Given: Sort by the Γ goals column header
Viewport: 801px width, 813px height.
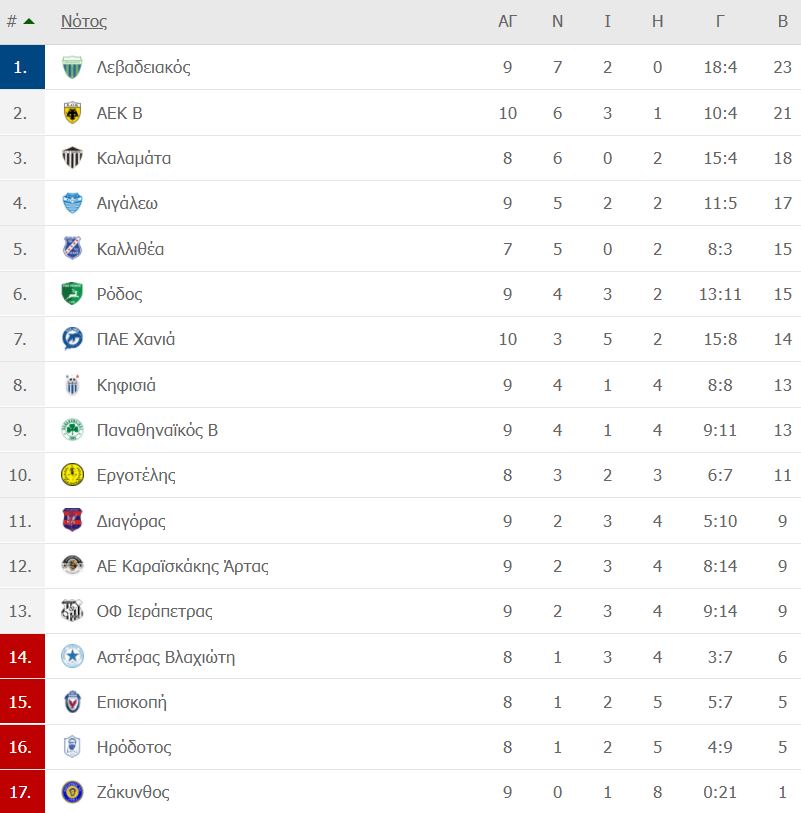Looking at the screenshot, I should tap(720, 21).
